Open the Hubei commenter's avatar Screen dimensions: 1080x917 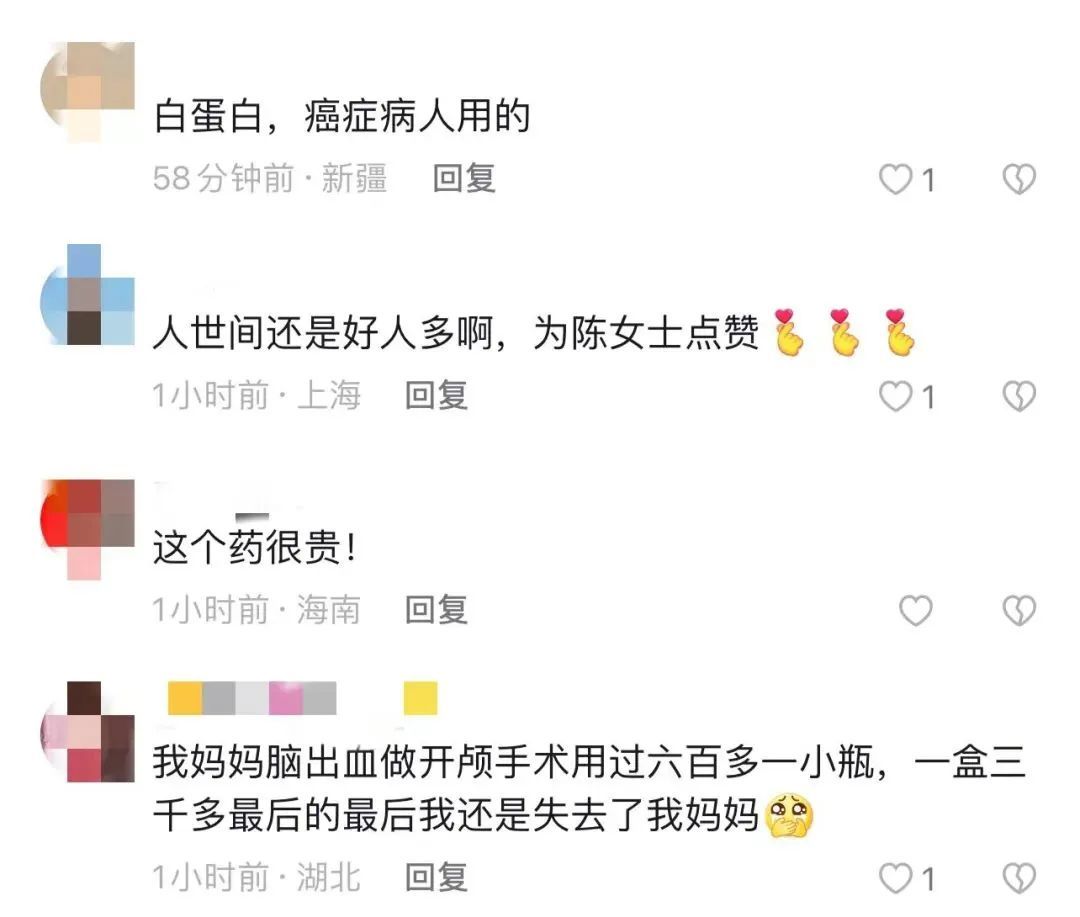87,732
